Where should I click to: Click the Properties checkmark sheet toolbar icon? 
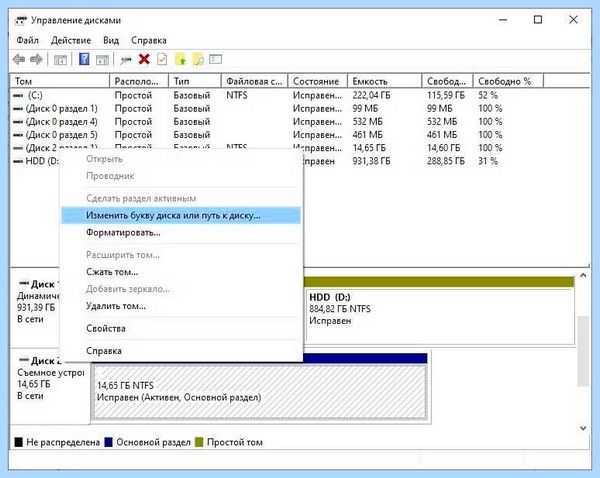click(162, 59)
